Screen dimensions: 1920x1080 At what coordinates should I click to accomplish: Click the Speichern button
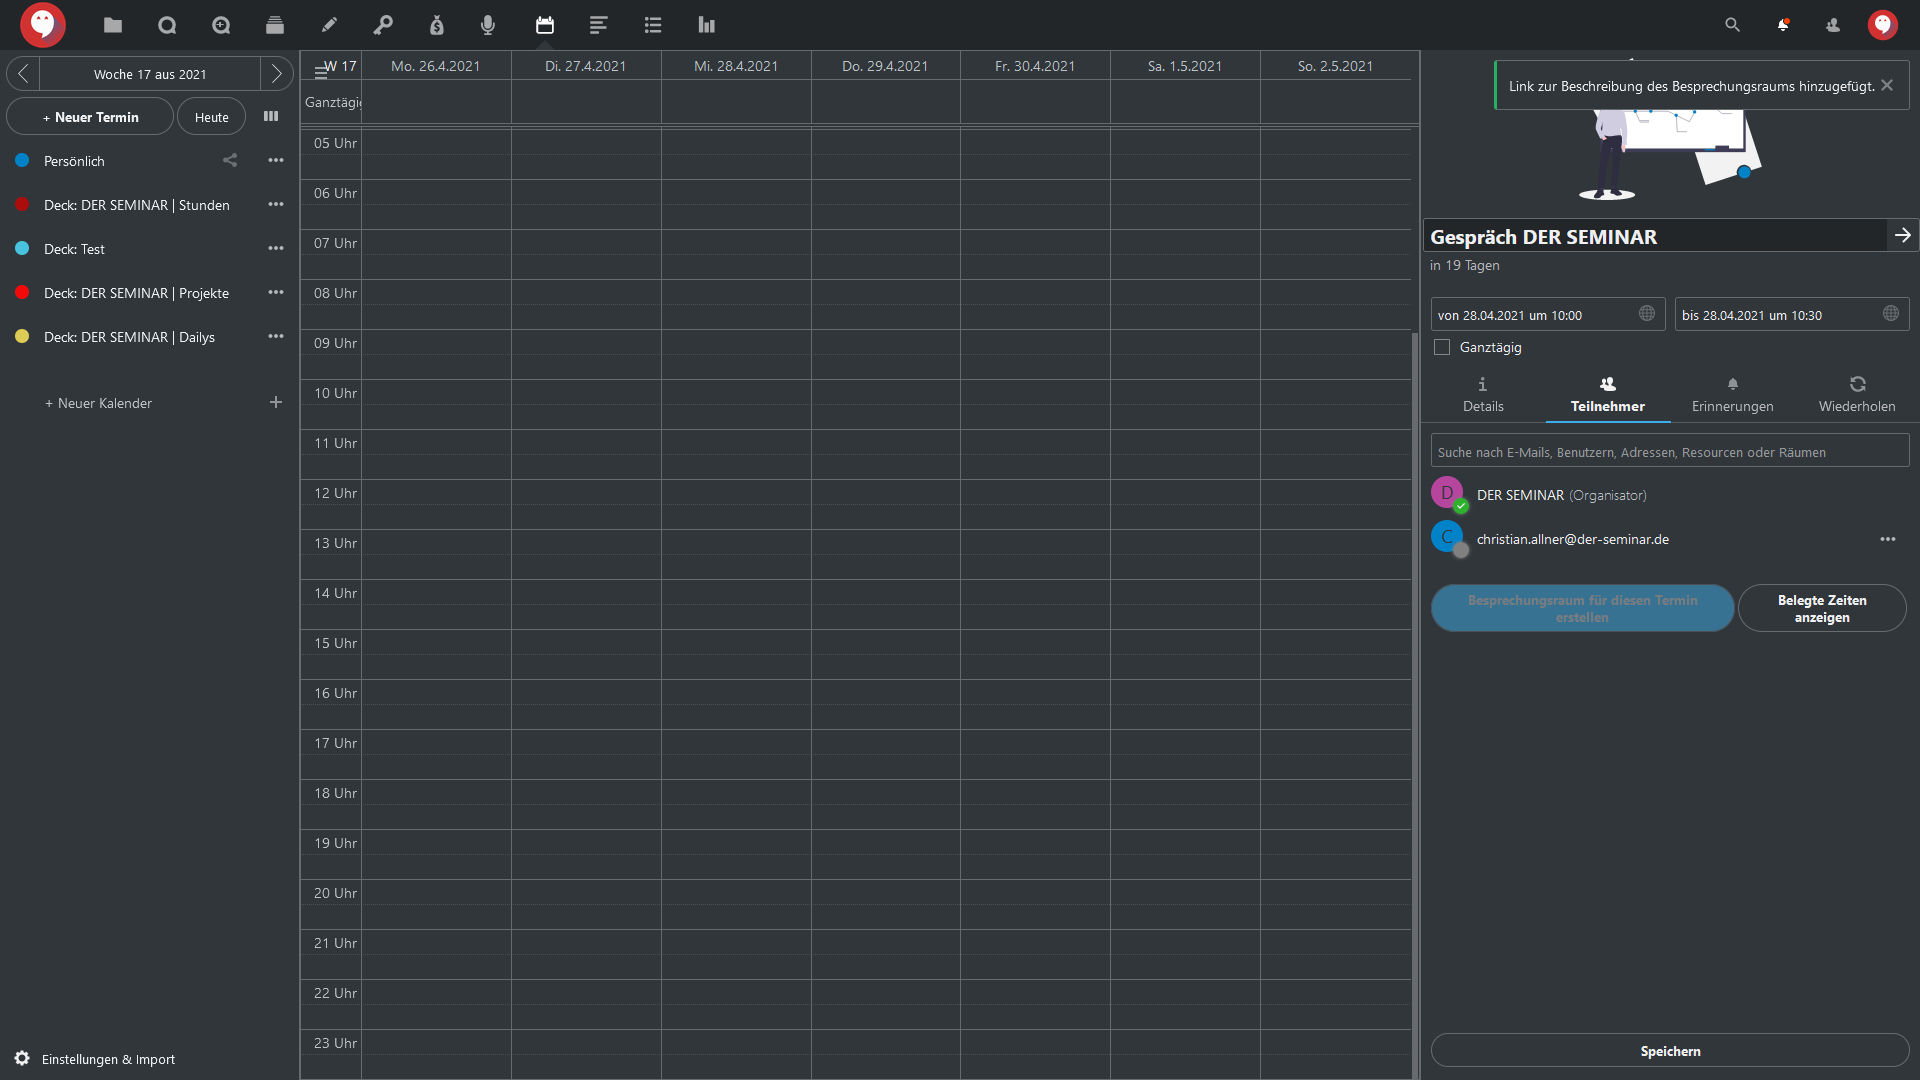1670,1051
